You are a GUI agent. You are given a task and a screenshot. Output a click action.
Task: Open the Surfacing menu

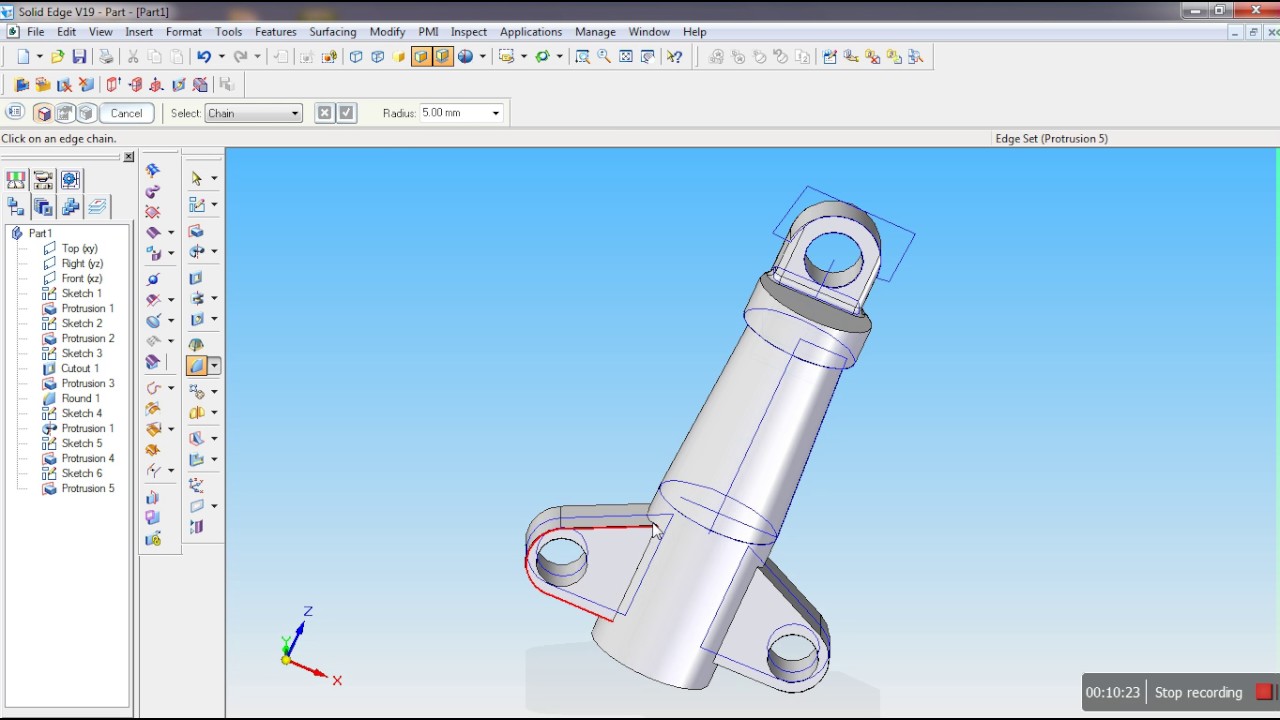point(333,32)
